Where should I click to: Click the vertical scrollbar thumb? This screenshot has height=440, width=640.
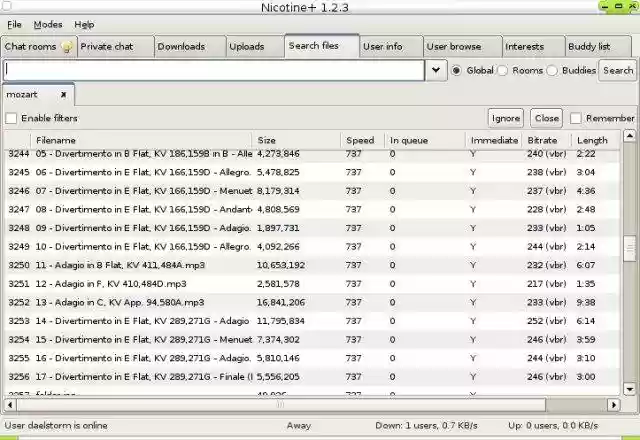[x=630, y=248]
